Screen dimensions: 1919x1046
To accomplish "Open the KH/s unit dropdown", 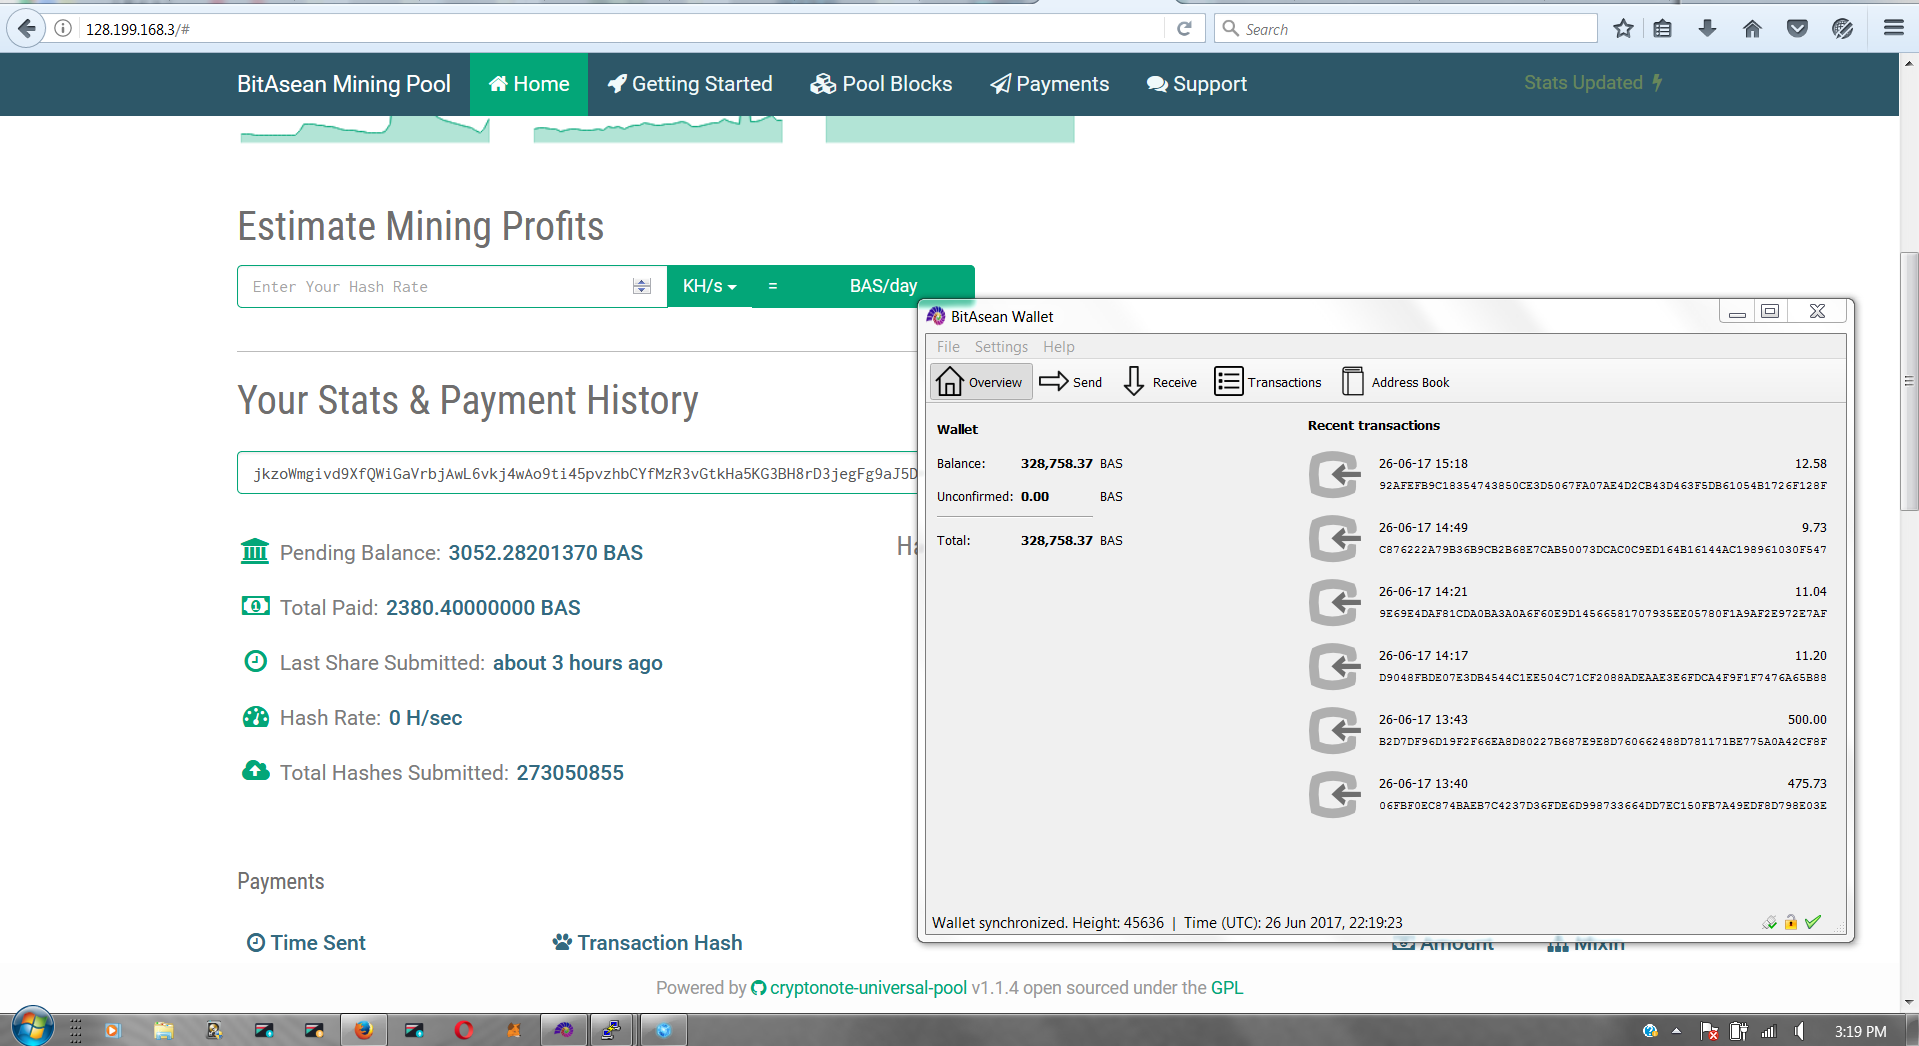I will coord(709,286).
